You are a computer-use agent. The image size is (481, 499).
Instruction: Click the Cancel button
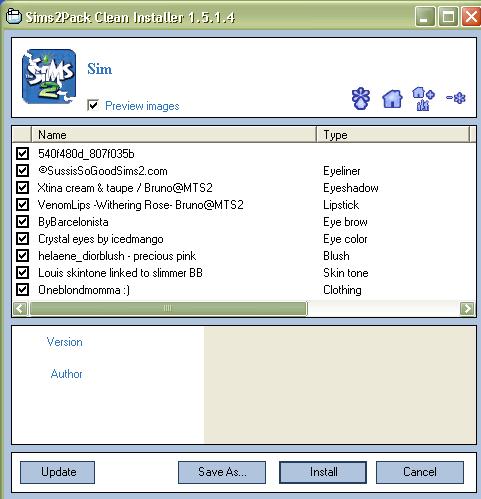click(420, 472)
